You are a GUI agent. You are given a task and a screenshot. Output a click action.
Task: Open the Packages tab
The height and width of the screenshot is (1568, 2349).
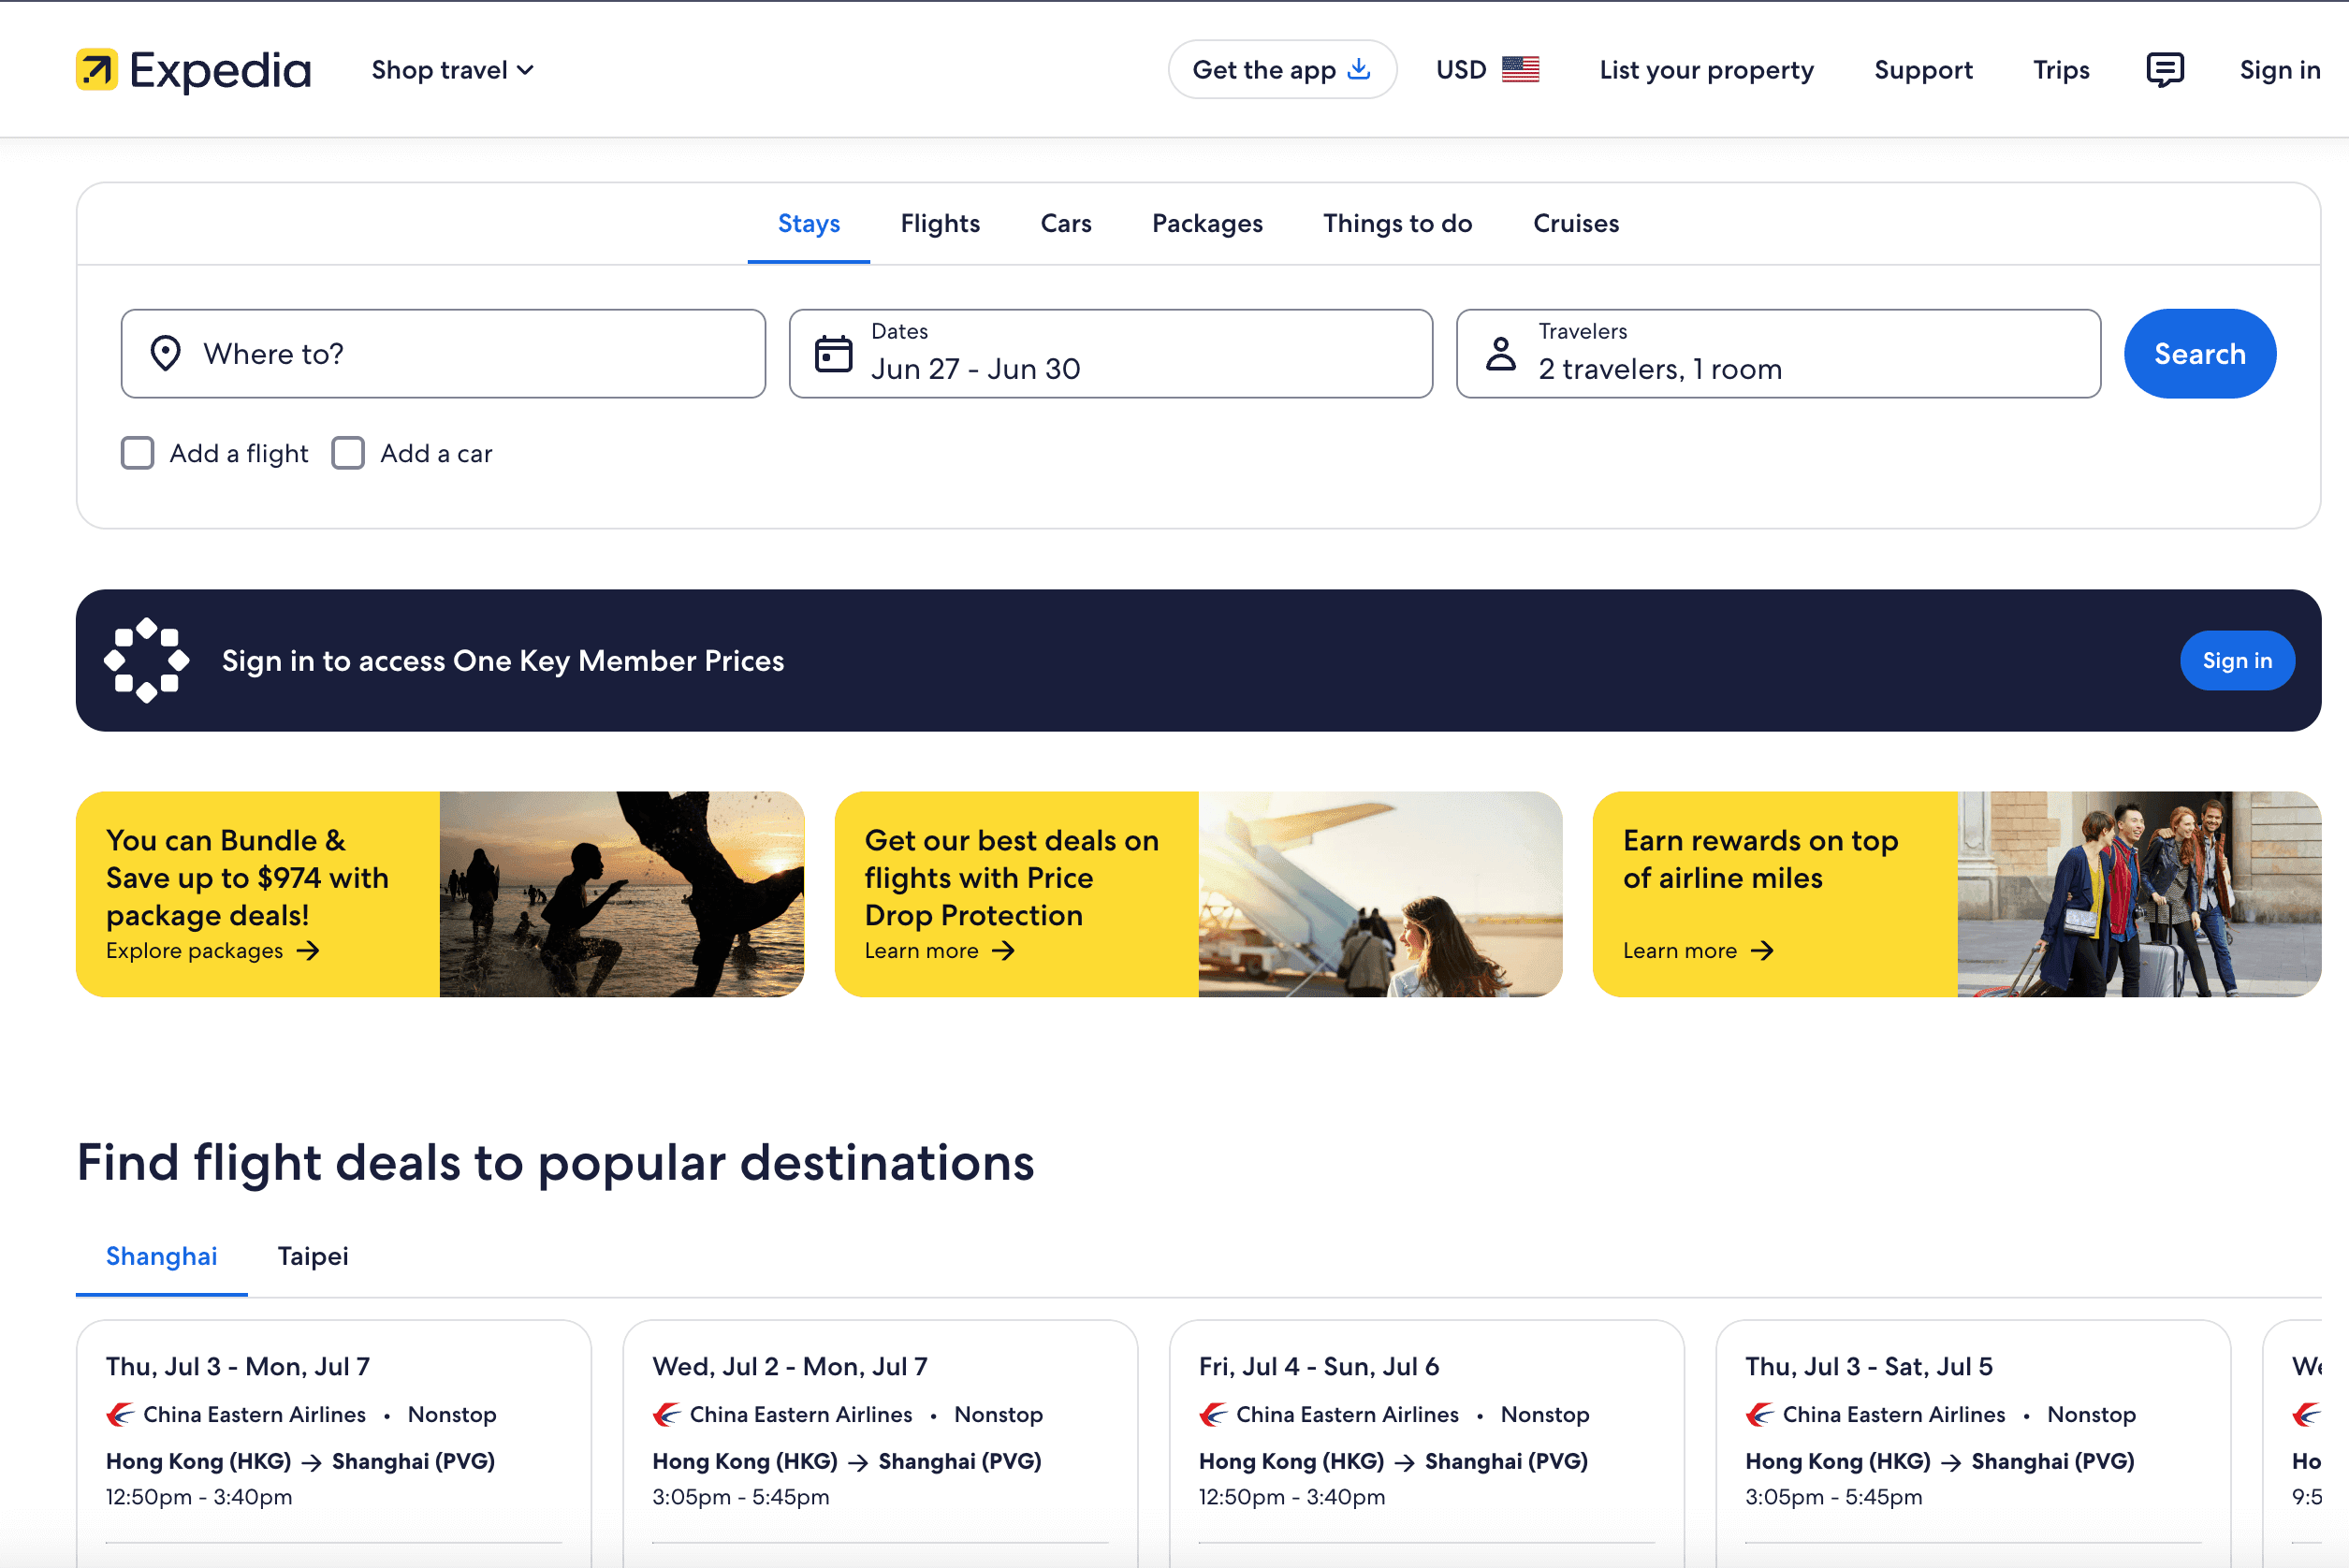pos(1207,224)
